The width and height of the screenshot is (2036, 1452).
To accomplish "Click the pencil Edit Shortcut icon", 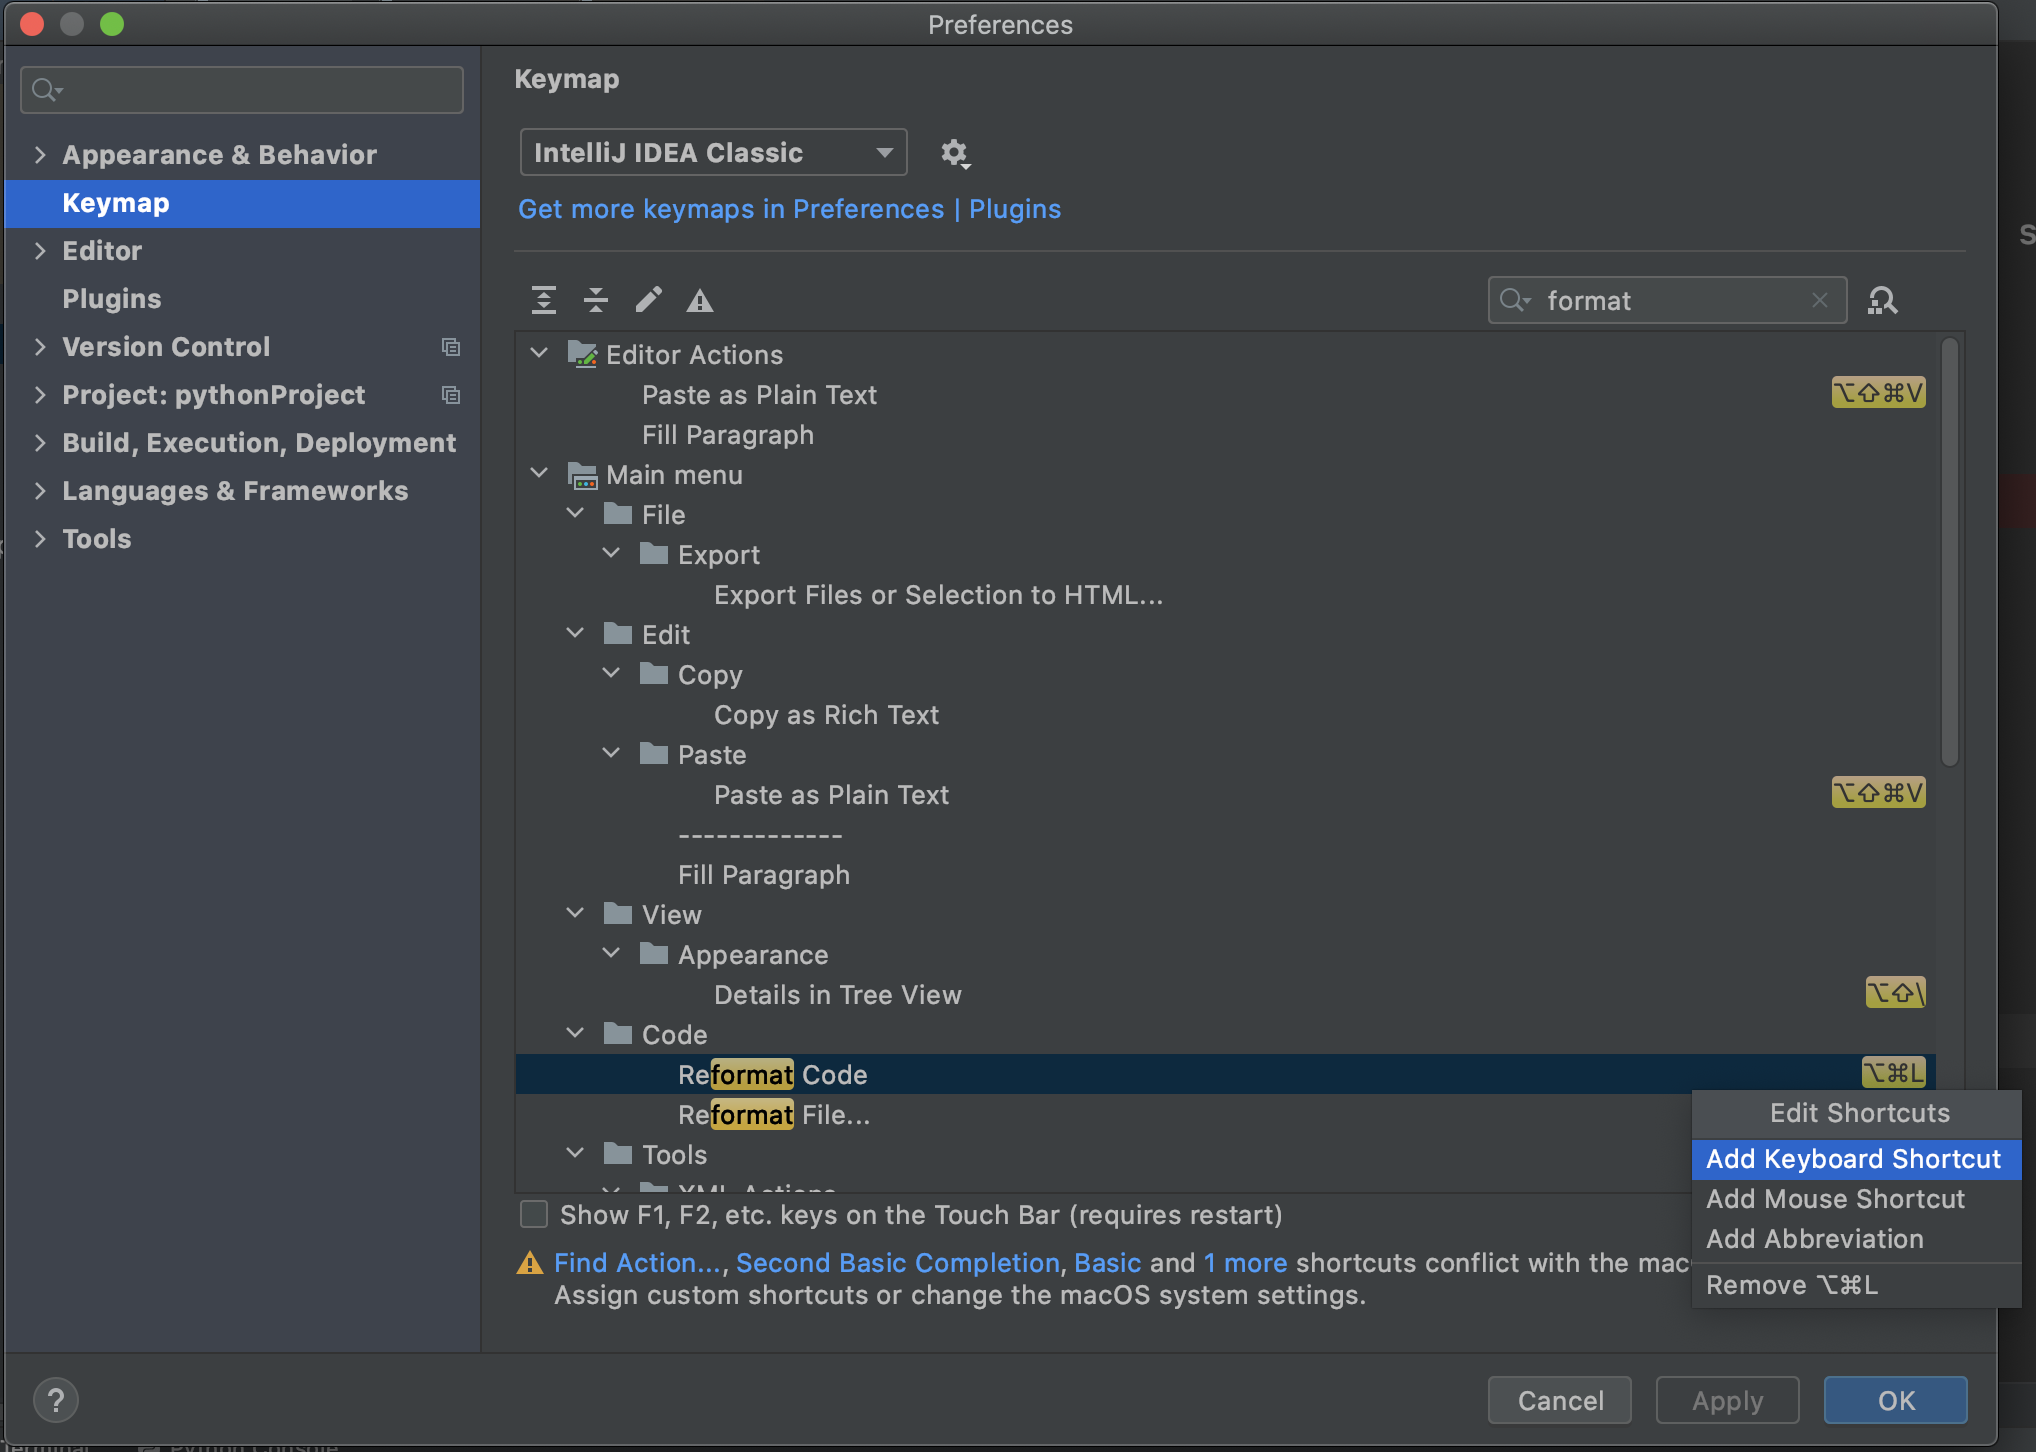I will tap(648, 300).
